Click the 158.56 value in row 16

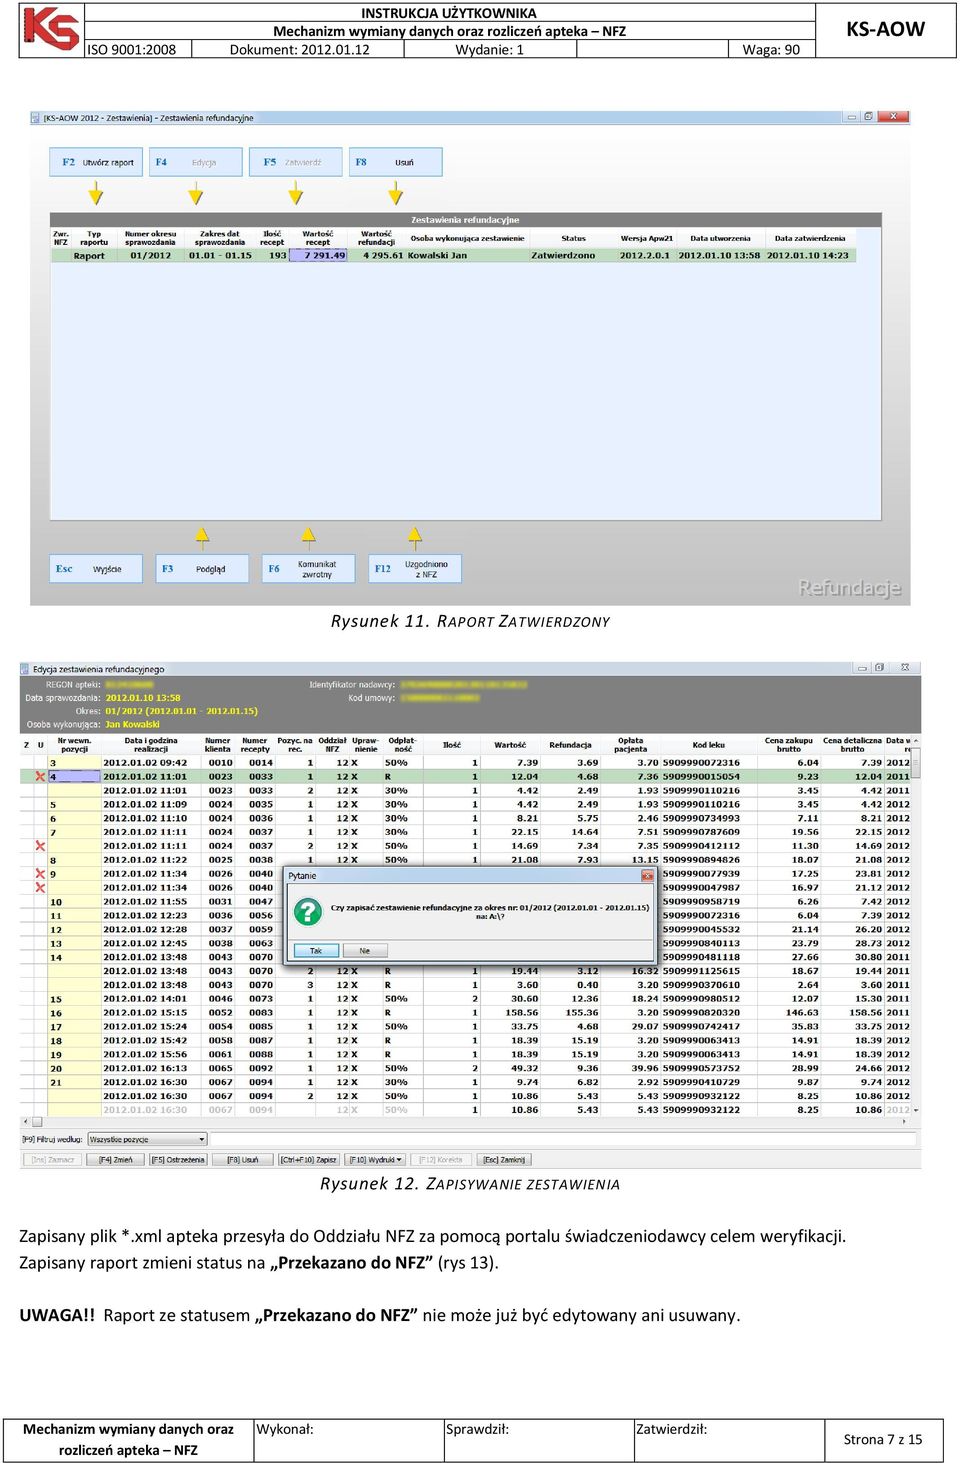click(x=523, y=1013)
